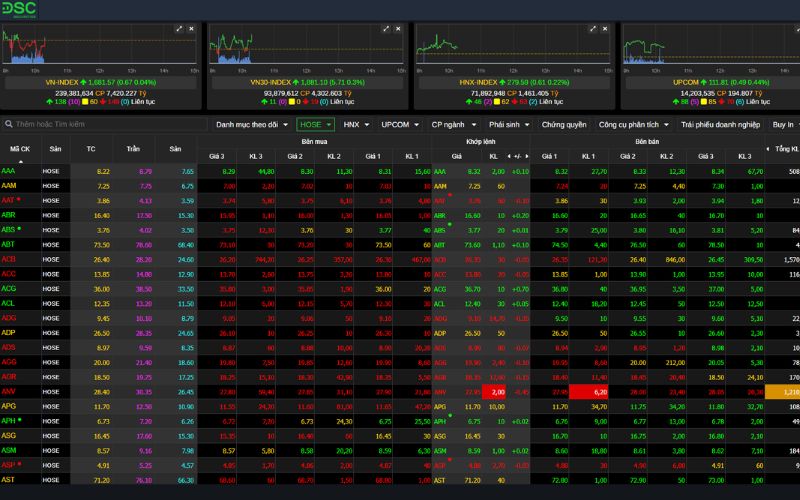Viewport: 800px width, 500px height.
Task: Expand the VN-INDEX chart panel
Action: point(179,29)
